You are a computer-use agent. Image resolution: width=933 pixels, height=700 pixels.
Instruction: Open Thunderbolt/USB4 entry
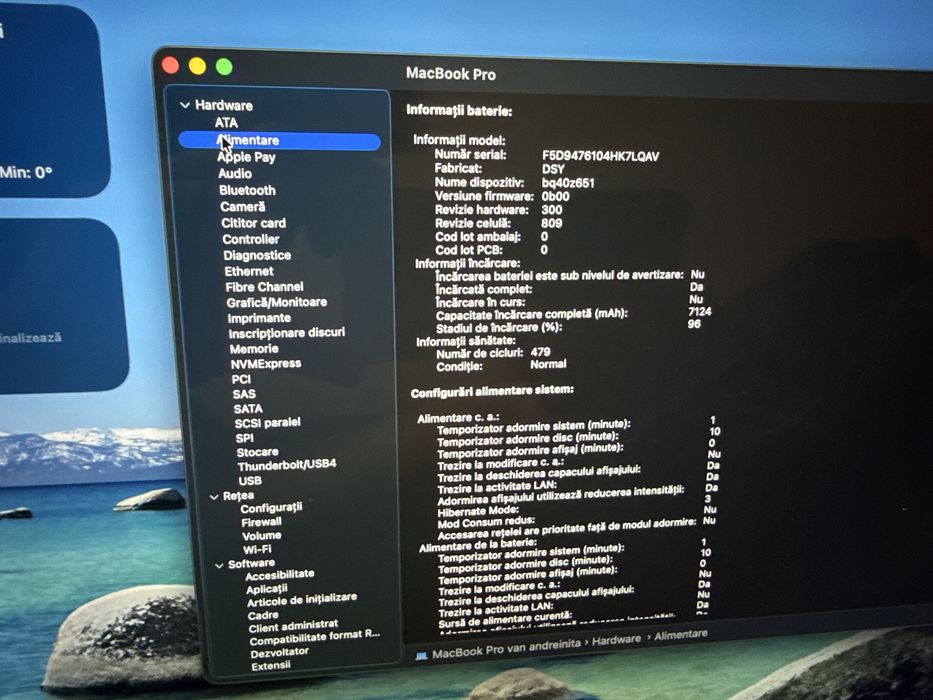pyautogui.click(x=287, y=464)
